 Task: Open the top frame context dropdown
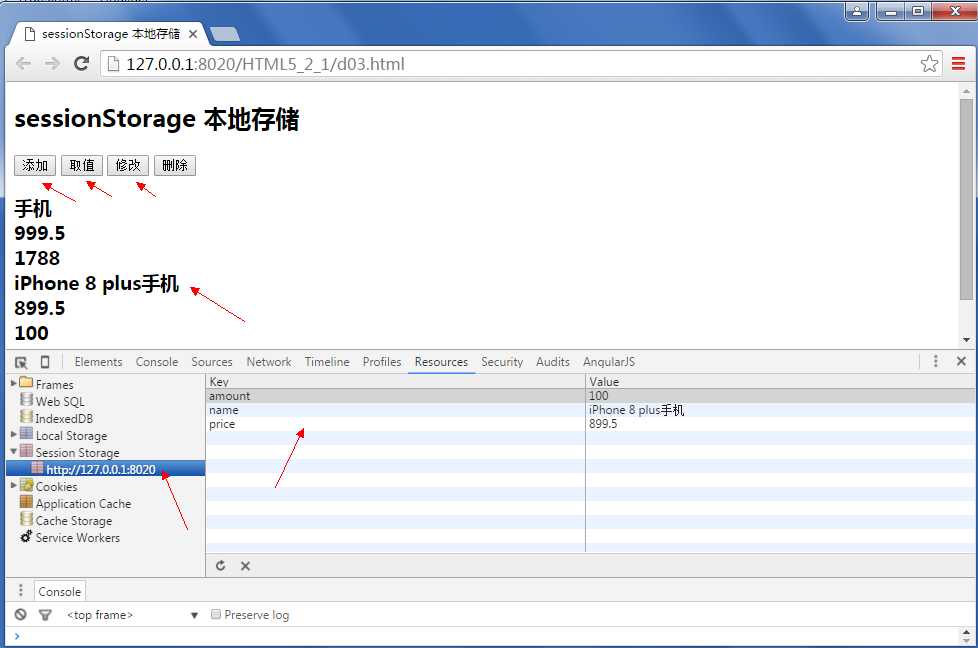pos(132,615)
